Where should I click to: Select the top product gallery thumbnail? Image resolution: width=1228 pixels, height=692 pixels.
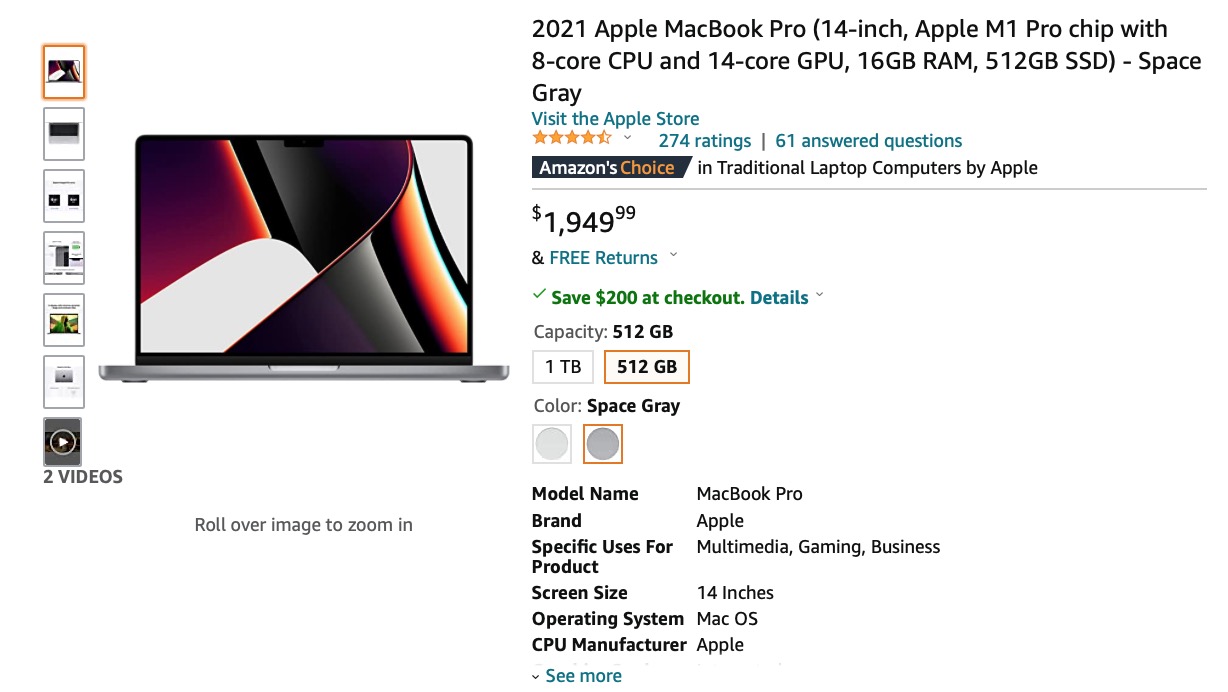point(63,71)
